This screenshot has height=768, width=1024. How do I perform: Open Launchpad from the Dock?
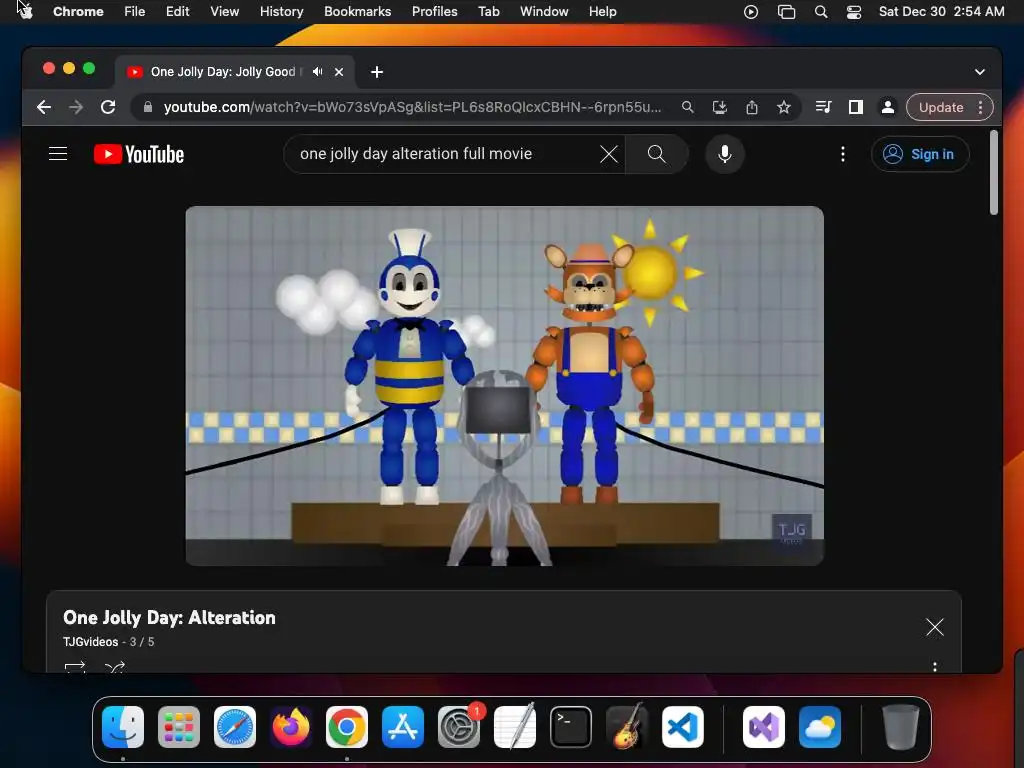179,727
